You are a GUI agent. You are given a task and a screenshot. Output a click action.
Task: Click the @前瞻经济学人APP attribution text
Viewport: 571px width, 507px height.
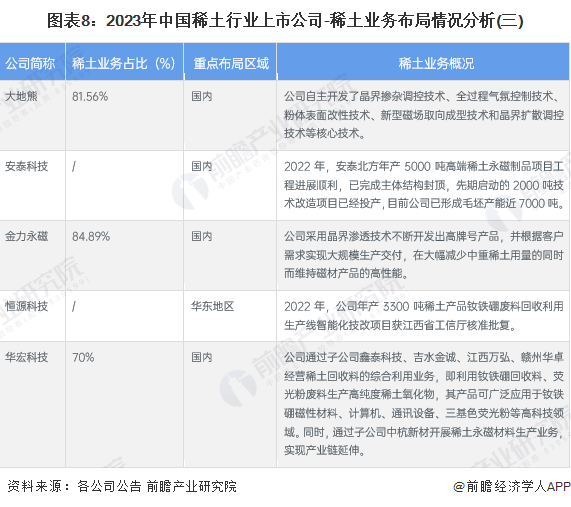tap(512, 486)
